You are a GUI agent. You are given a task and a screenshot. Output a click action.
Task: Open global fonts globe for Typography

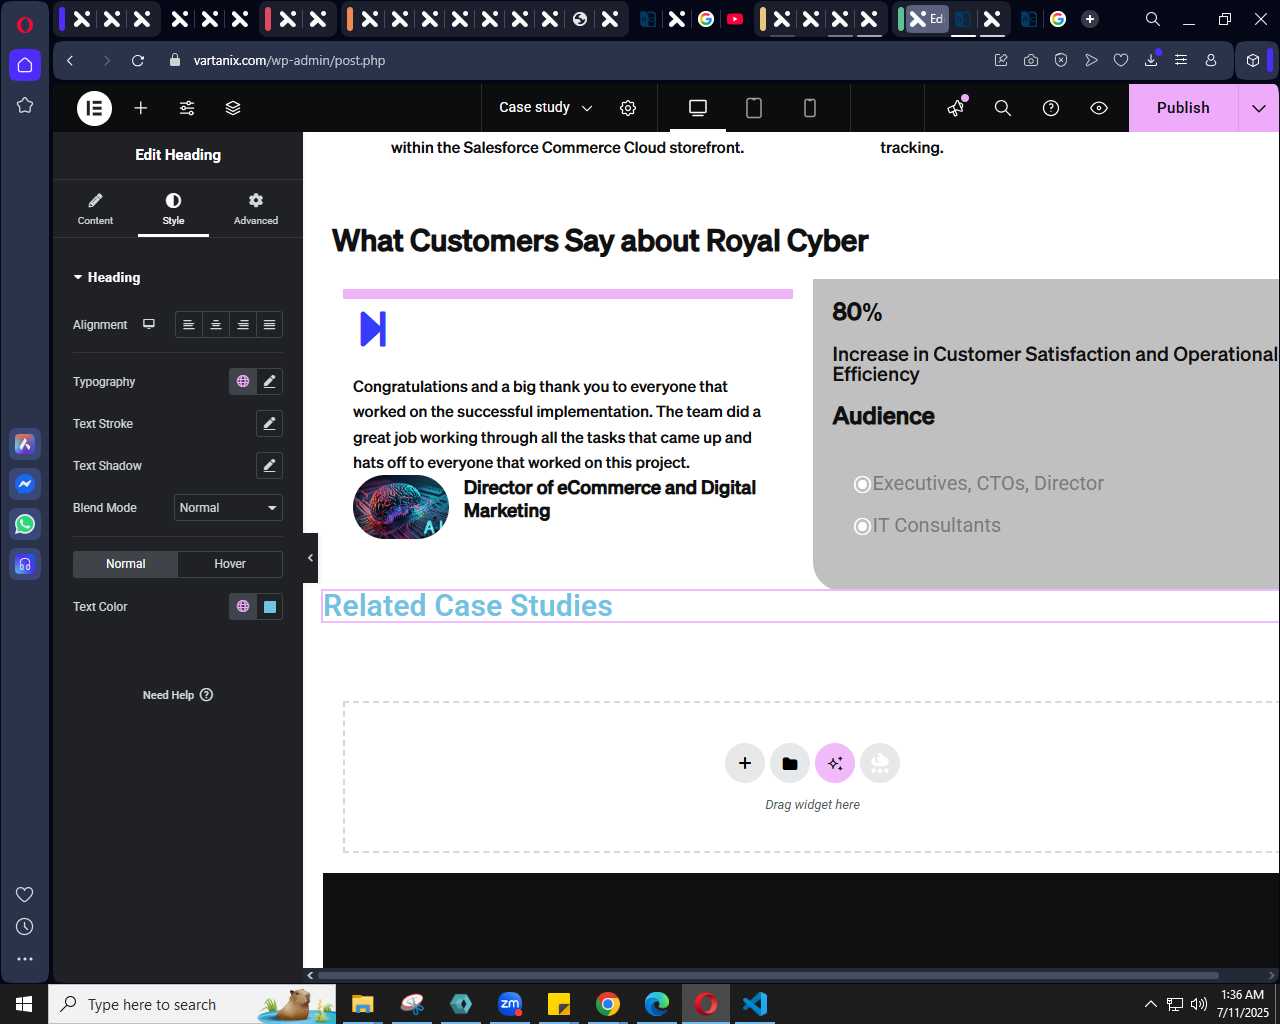point(243,381)
